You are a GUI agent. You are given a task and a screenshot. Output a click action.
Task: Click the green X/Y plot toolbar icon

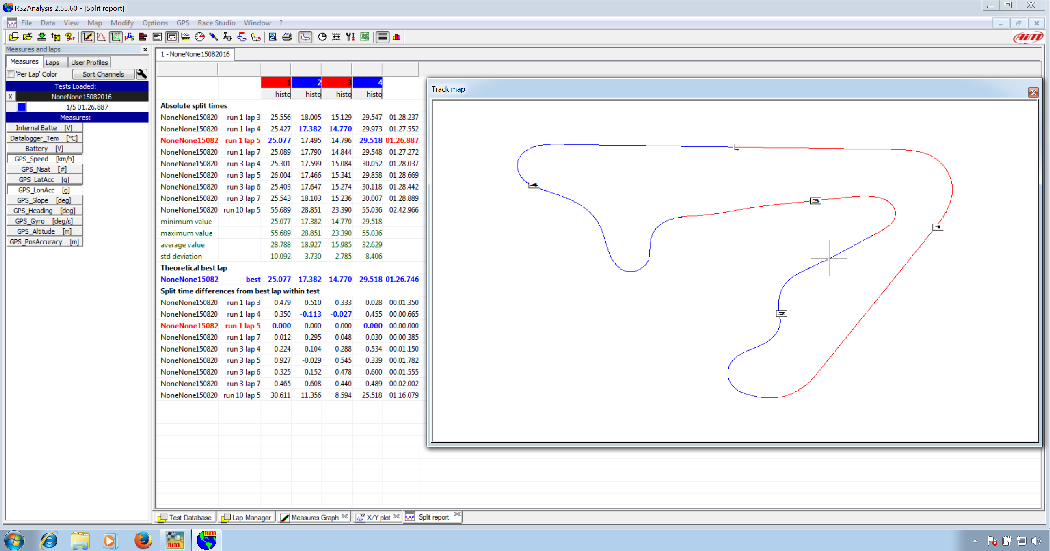coord(117,37)
